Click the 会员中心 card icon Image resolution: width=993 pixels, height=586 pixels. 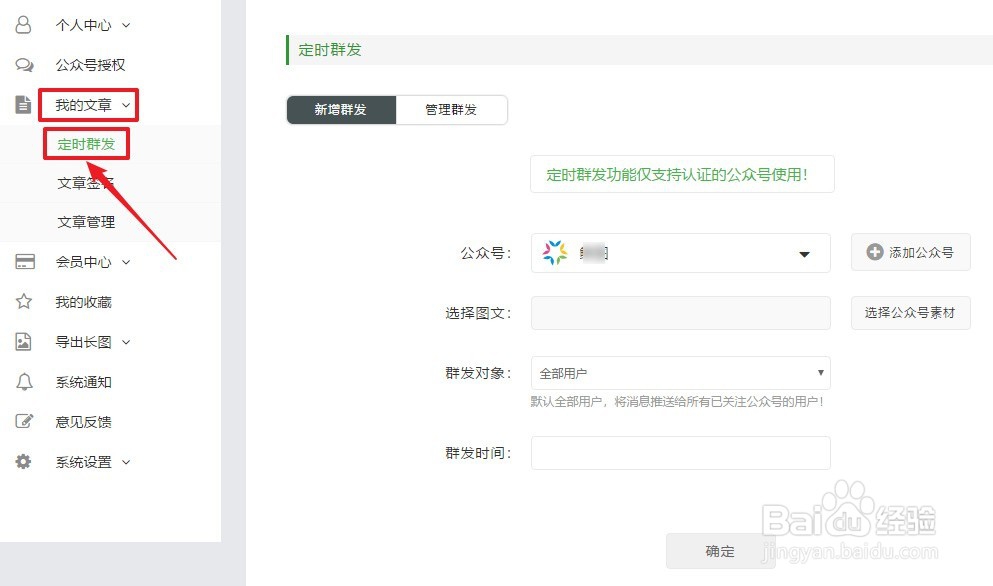click(24, 262)
